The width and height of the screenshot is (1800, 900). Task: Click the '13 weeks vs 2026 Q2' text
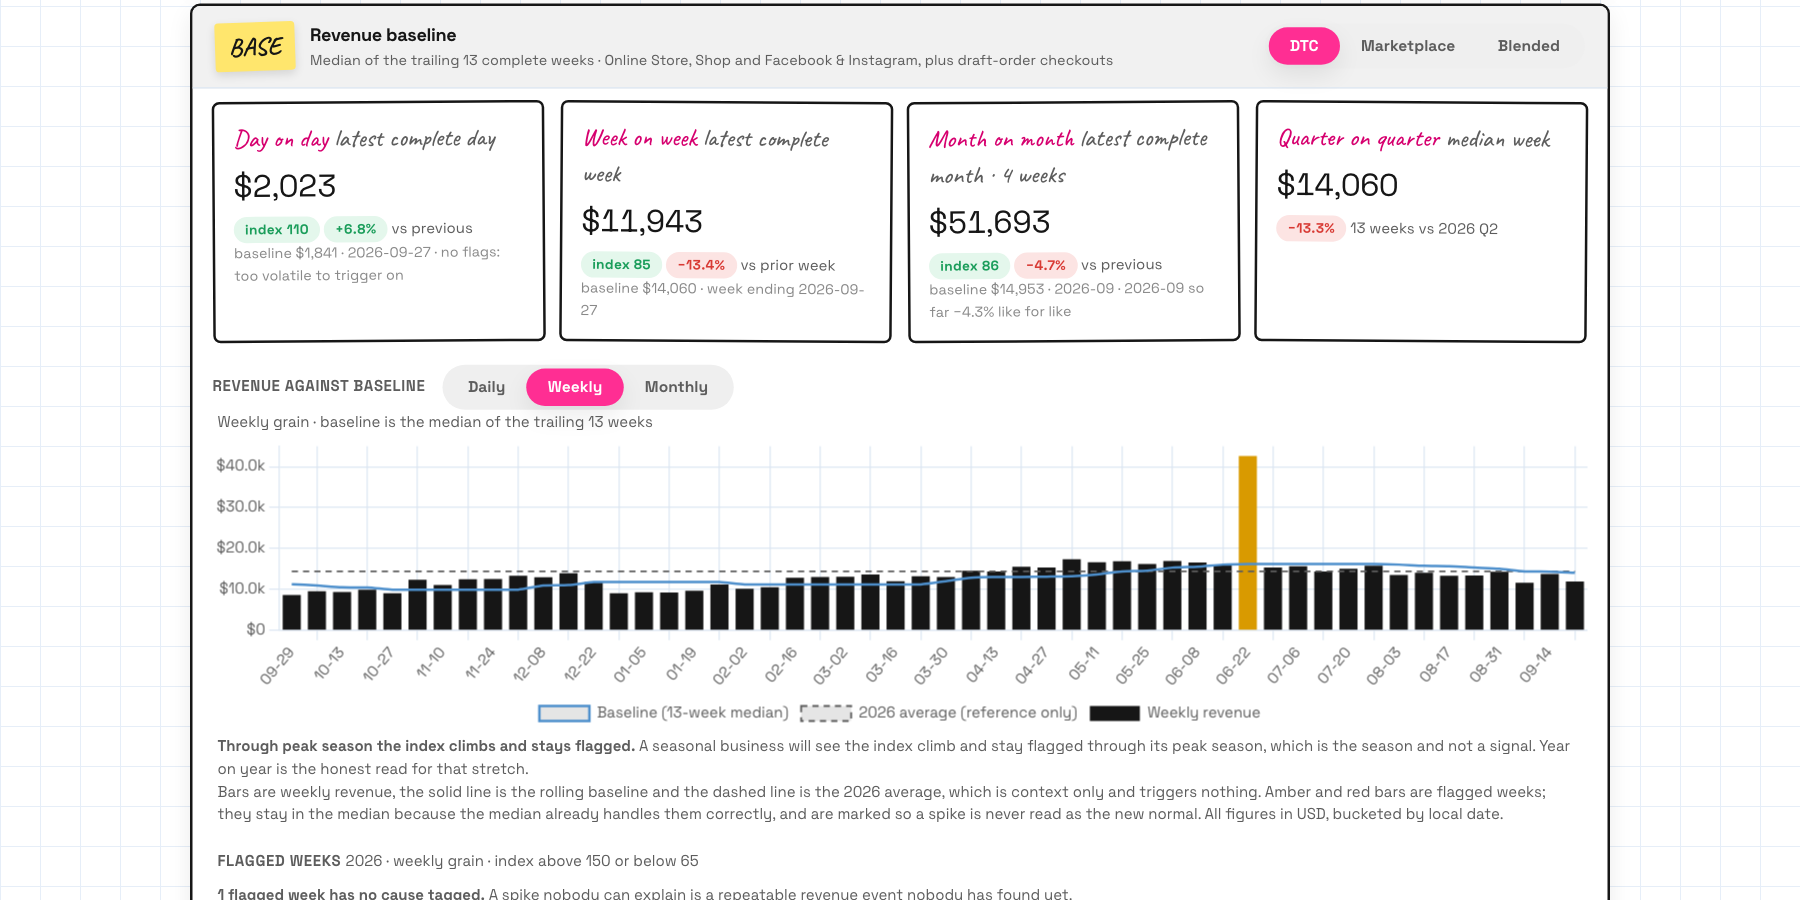(1424, 228)
